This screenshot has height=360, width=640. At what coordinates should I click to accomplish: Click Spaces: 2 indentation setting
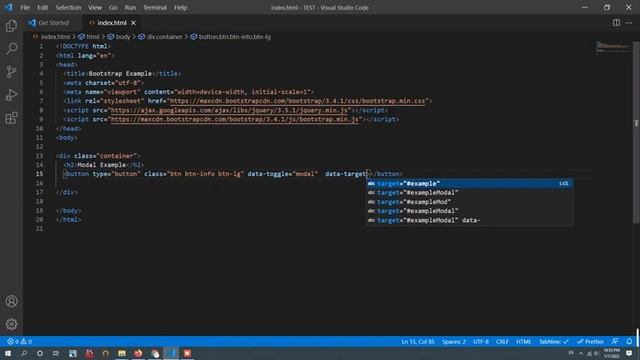(453, 342)
